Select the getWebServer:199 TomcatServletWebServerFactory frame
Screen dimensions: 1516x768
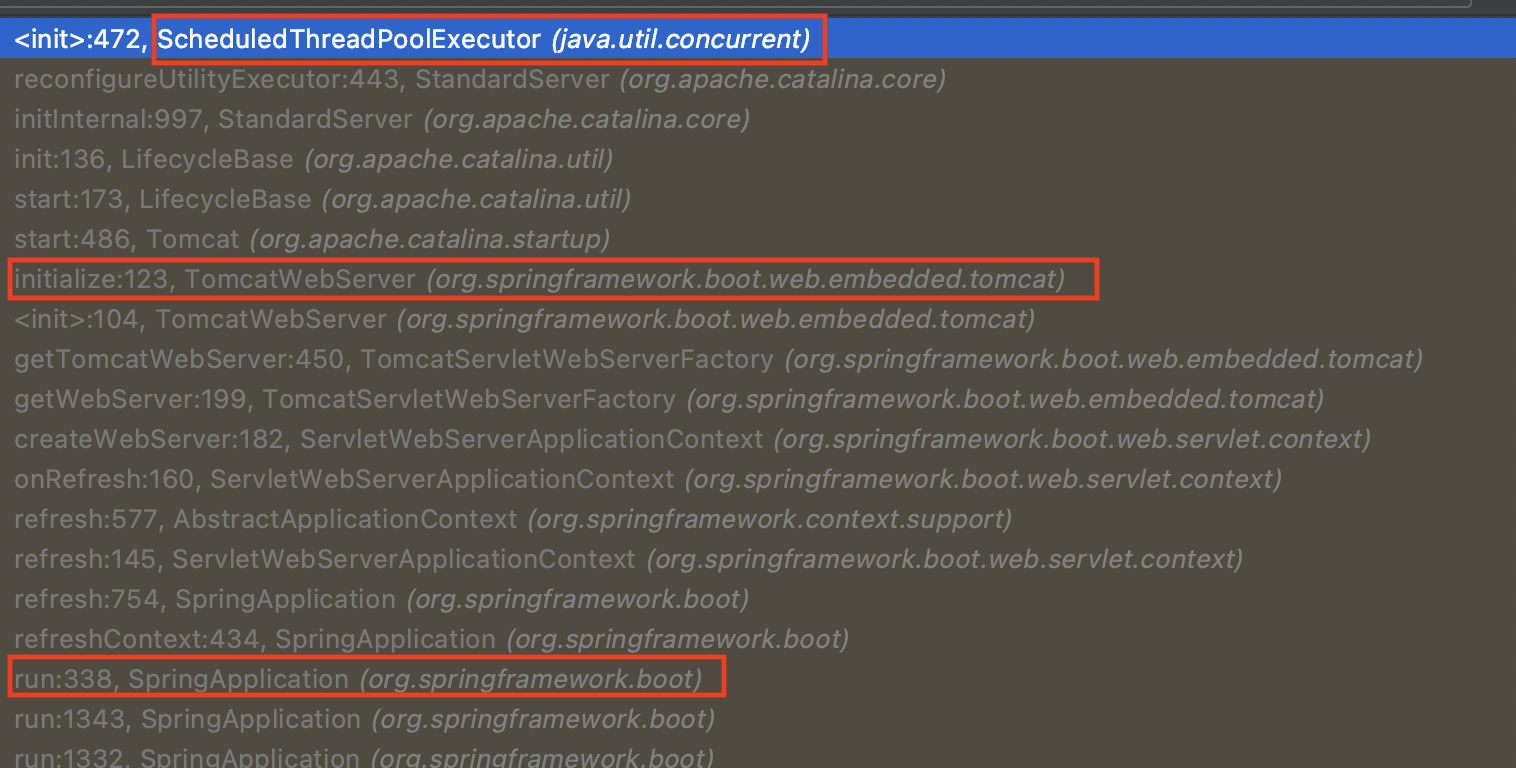click(x=758, y=399)
